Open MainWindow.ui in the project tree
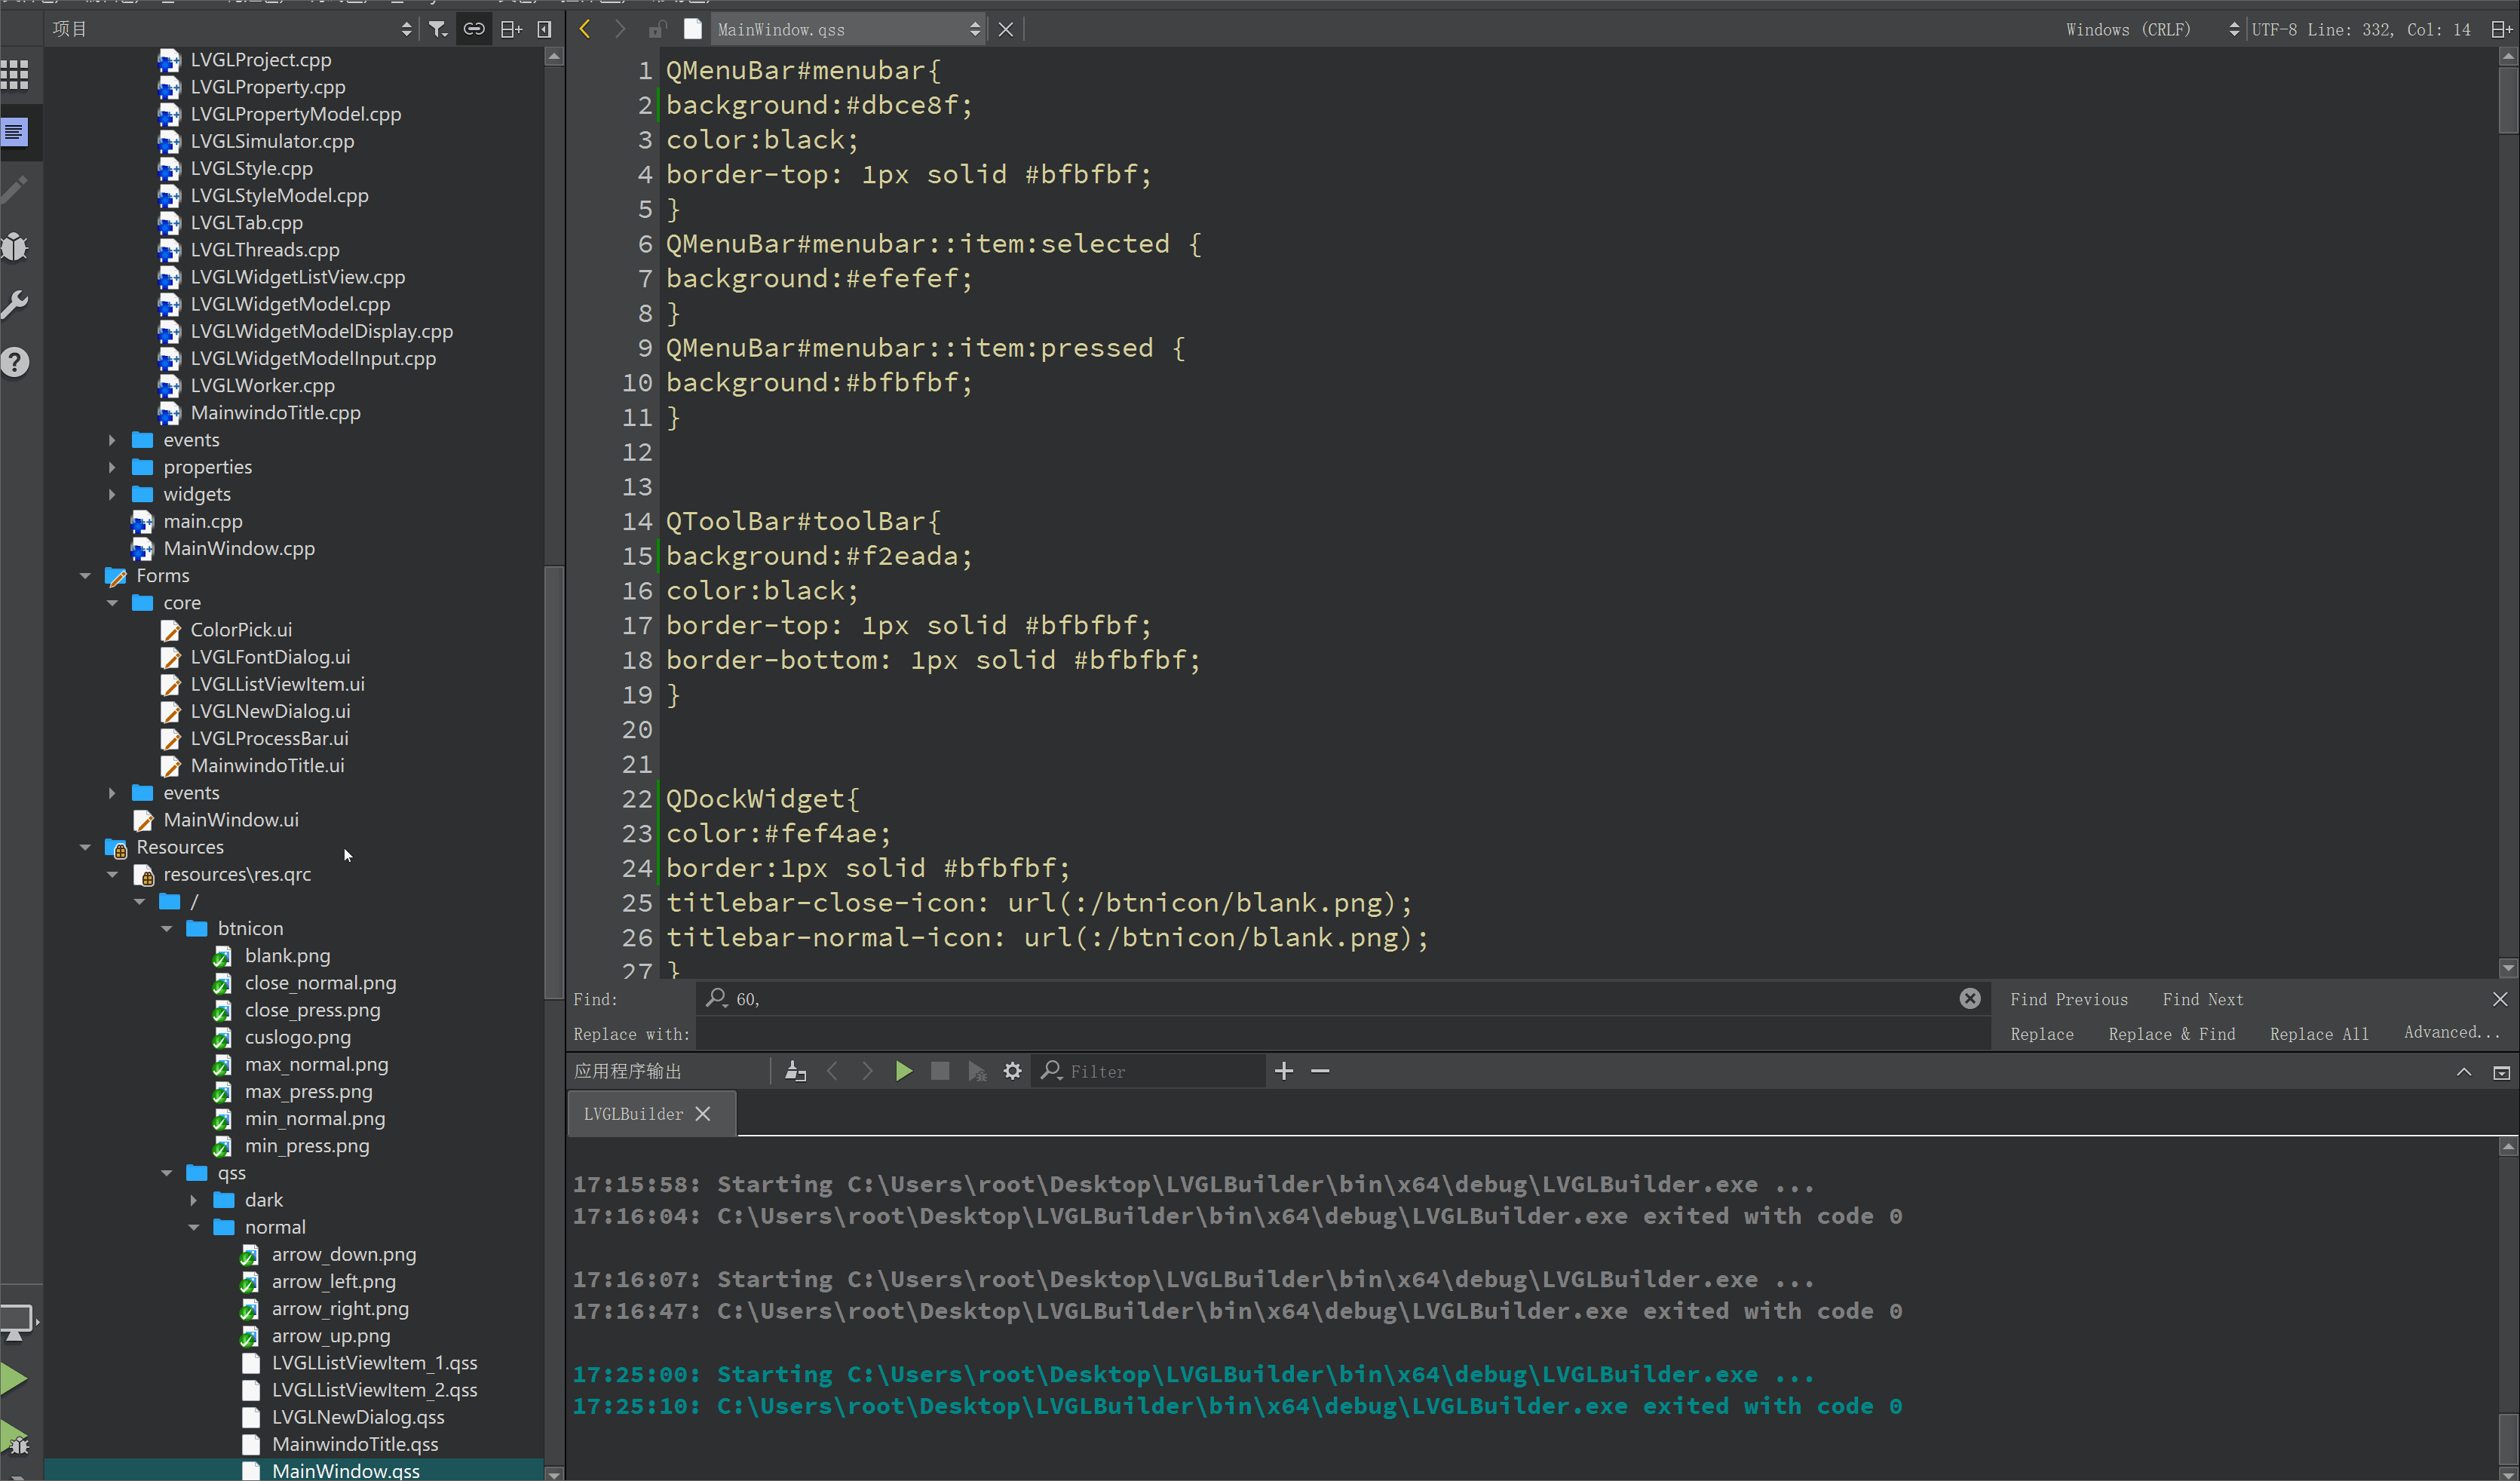Viewport: 2520px width, 1481px height. (231, 820)
